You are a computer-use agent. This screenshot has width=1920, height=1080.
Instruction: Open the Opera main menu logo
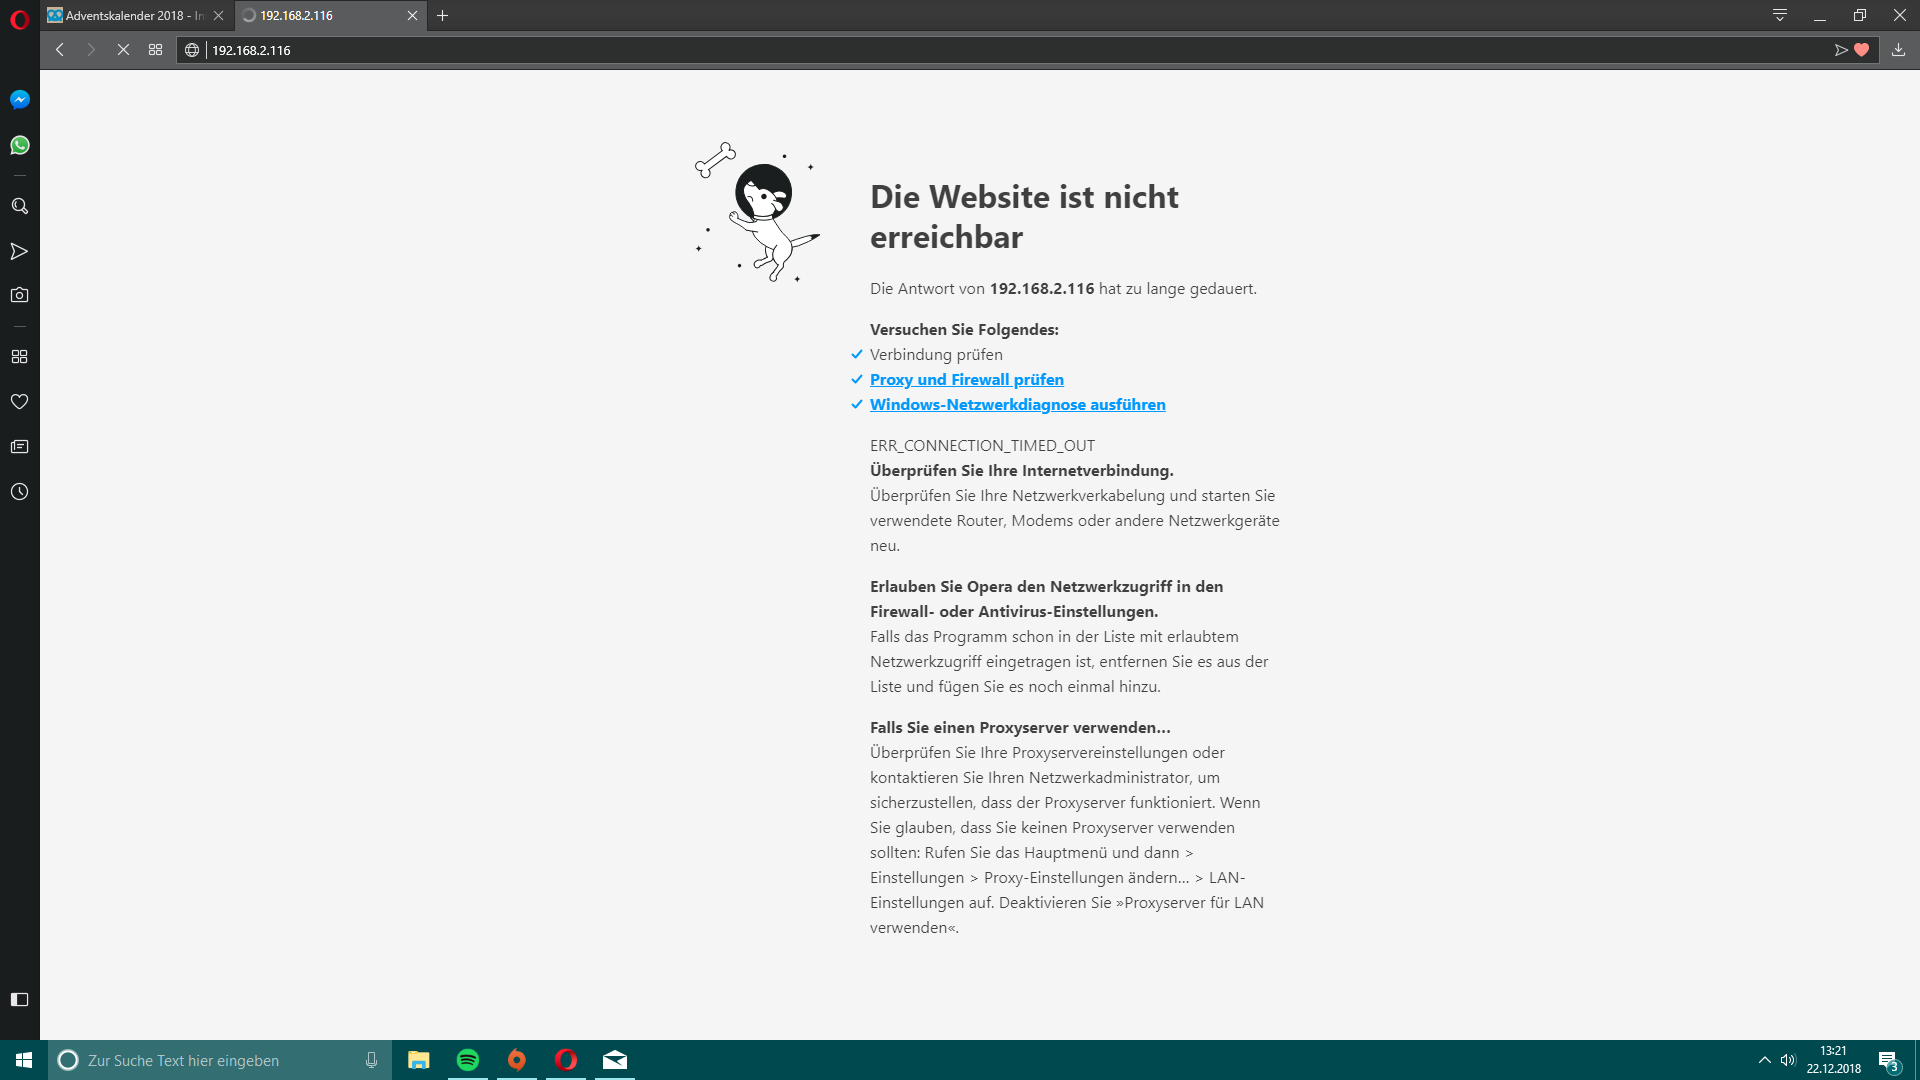click(20, 18)
